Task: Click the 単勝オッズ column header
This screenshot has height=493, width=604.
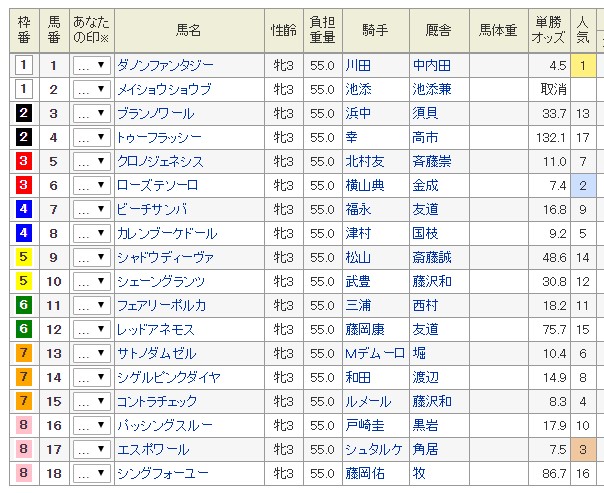Action: [550, 30]
